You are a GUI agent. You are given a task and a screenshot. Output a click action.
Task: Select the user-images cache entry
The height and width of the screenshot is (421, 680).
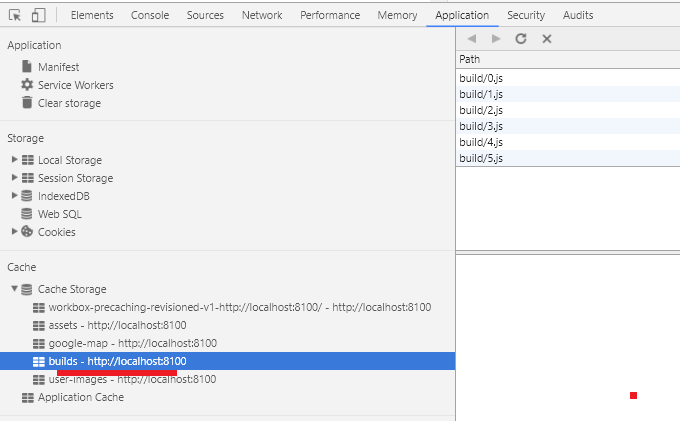[132, 379]
